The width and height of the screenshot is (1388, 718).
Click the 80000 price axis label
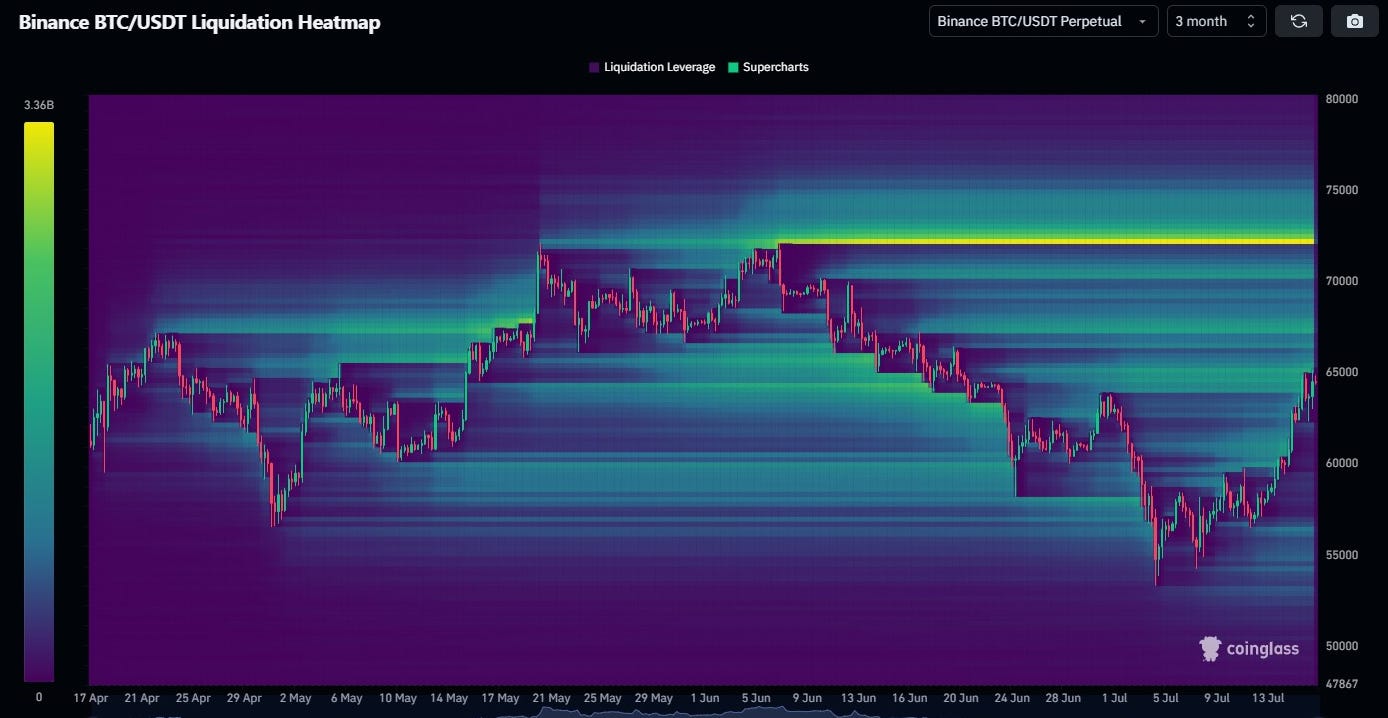click(x=1342, y=99)
